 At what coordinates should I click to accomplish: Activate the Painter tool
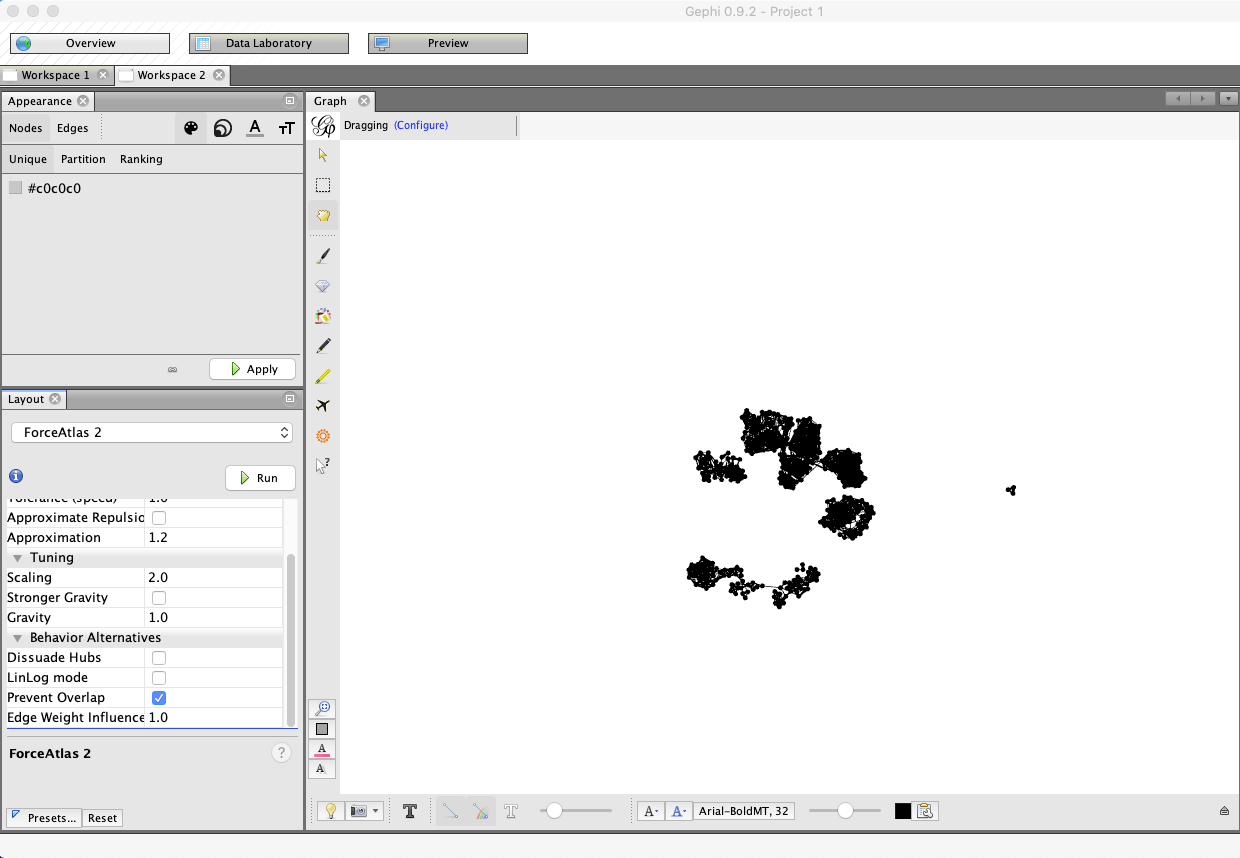pyautogui.click(x=322, y=255)
